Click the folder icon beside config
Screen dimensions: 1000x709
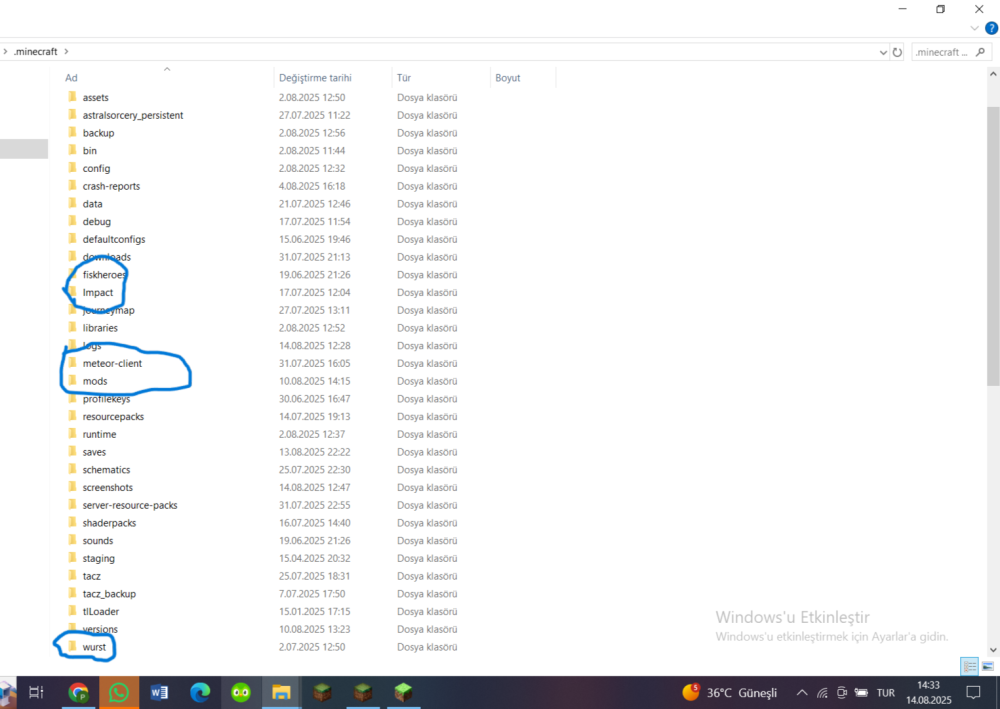(x=72, y=168)
